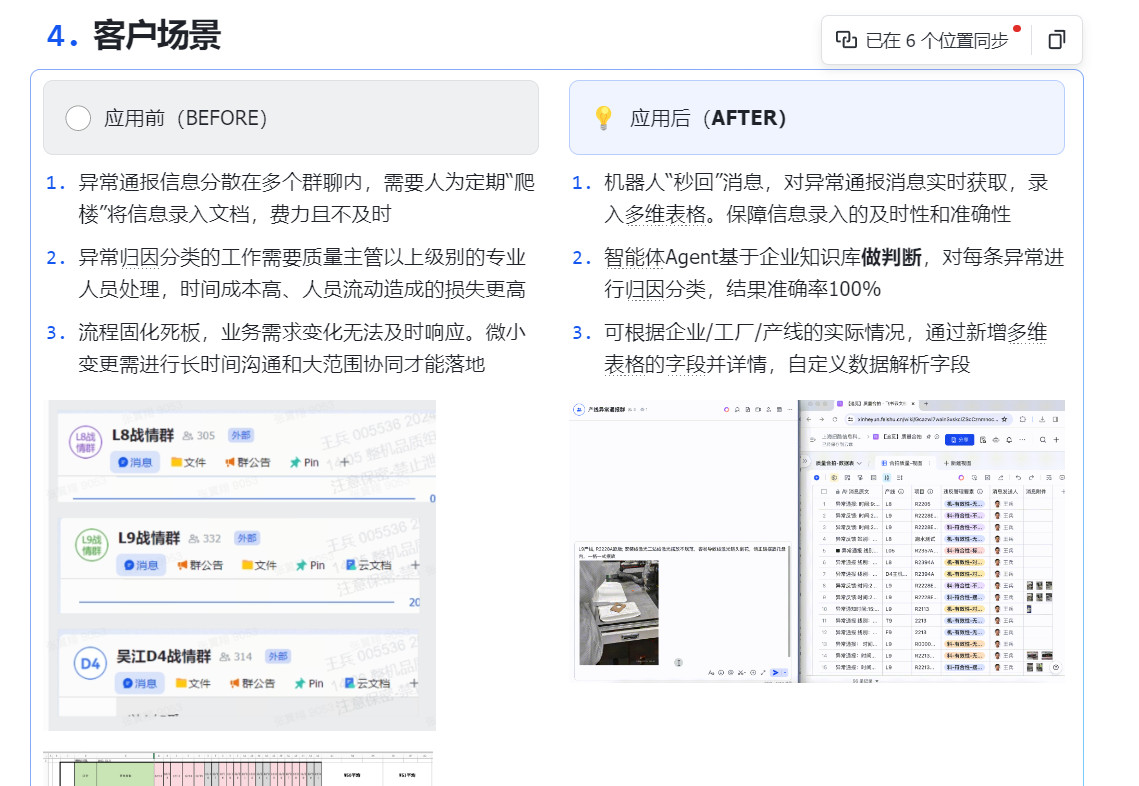Click the blue send arrow in chat

click(775, 673)
